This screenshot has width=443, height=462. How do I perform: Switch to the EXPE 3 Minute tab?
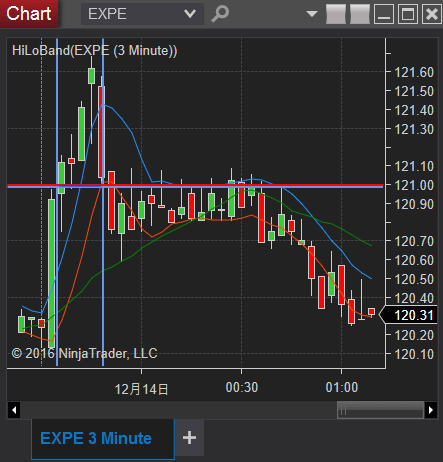point(103,439)
